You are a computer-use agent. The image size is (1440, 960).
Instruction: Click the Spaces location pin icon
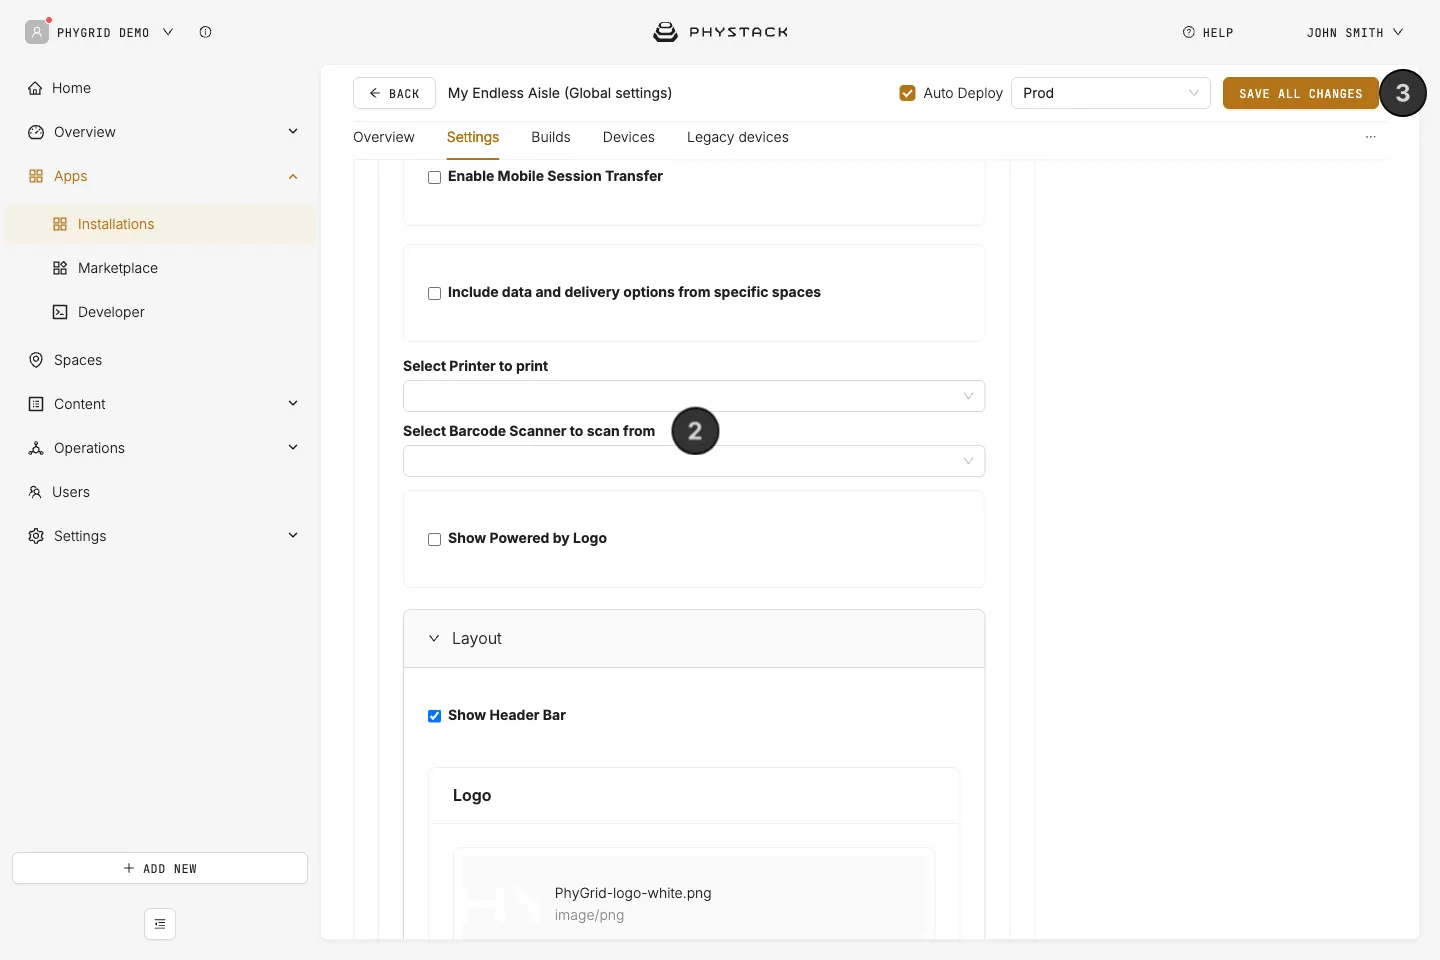coord(36,360)
